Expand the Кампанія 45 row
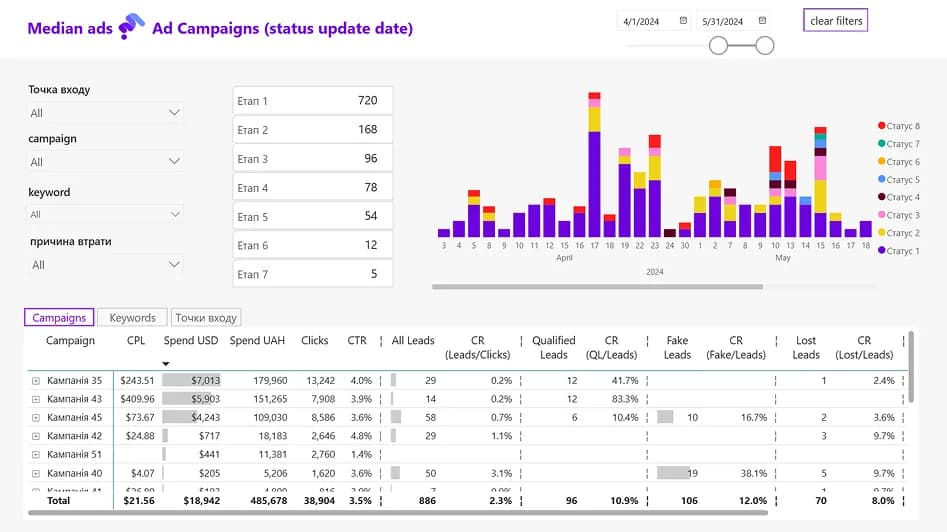The height and width of the screenshot is (532, 947). point(36,417)
